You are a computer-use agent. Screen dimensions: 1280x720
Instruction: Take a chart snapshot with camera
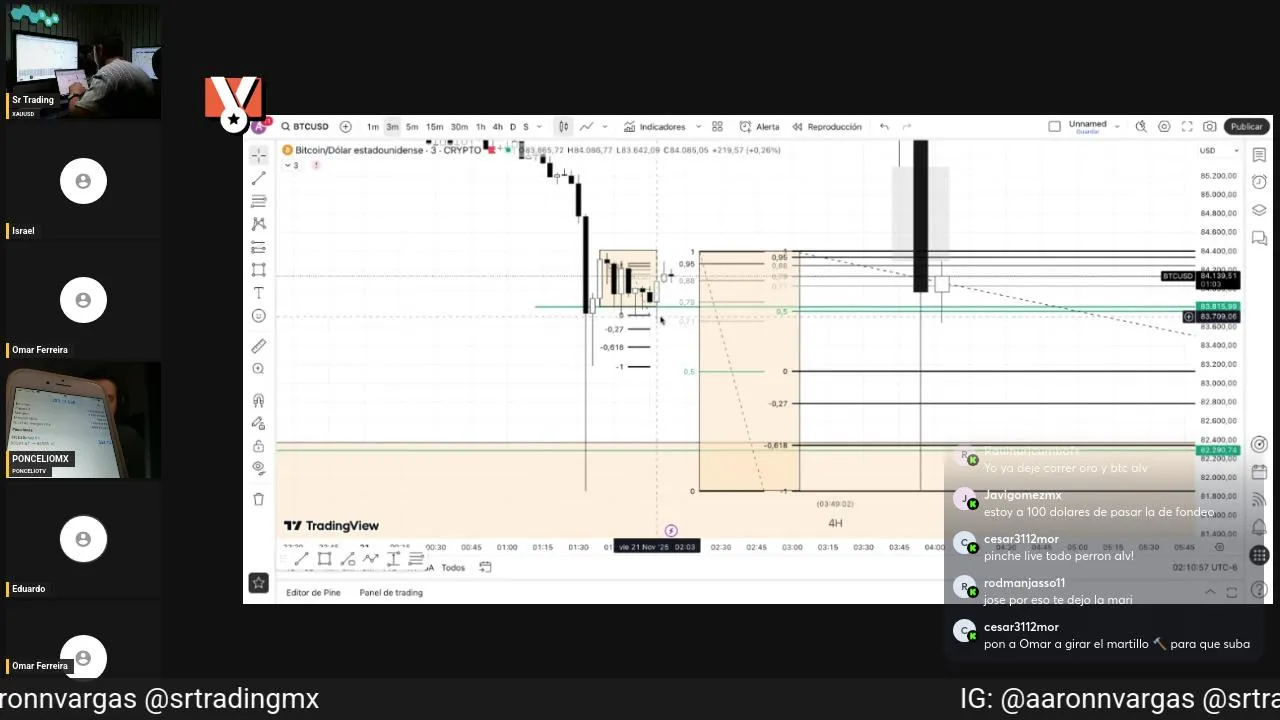1210,127
